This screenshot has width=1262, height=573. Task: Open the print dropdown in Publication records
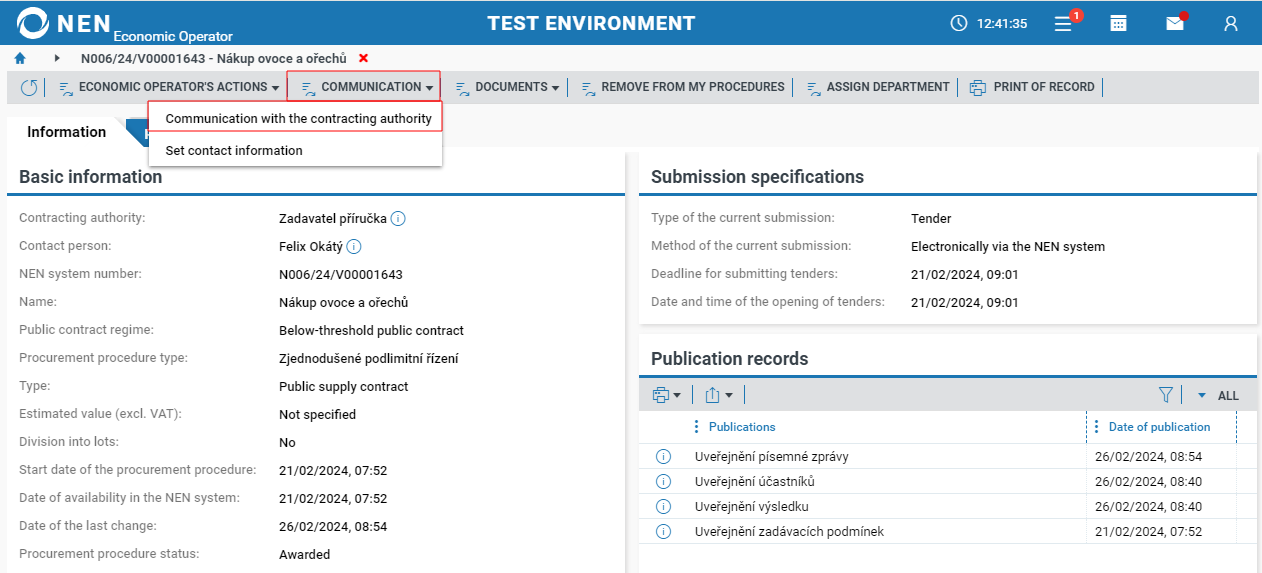coord(666,395)
